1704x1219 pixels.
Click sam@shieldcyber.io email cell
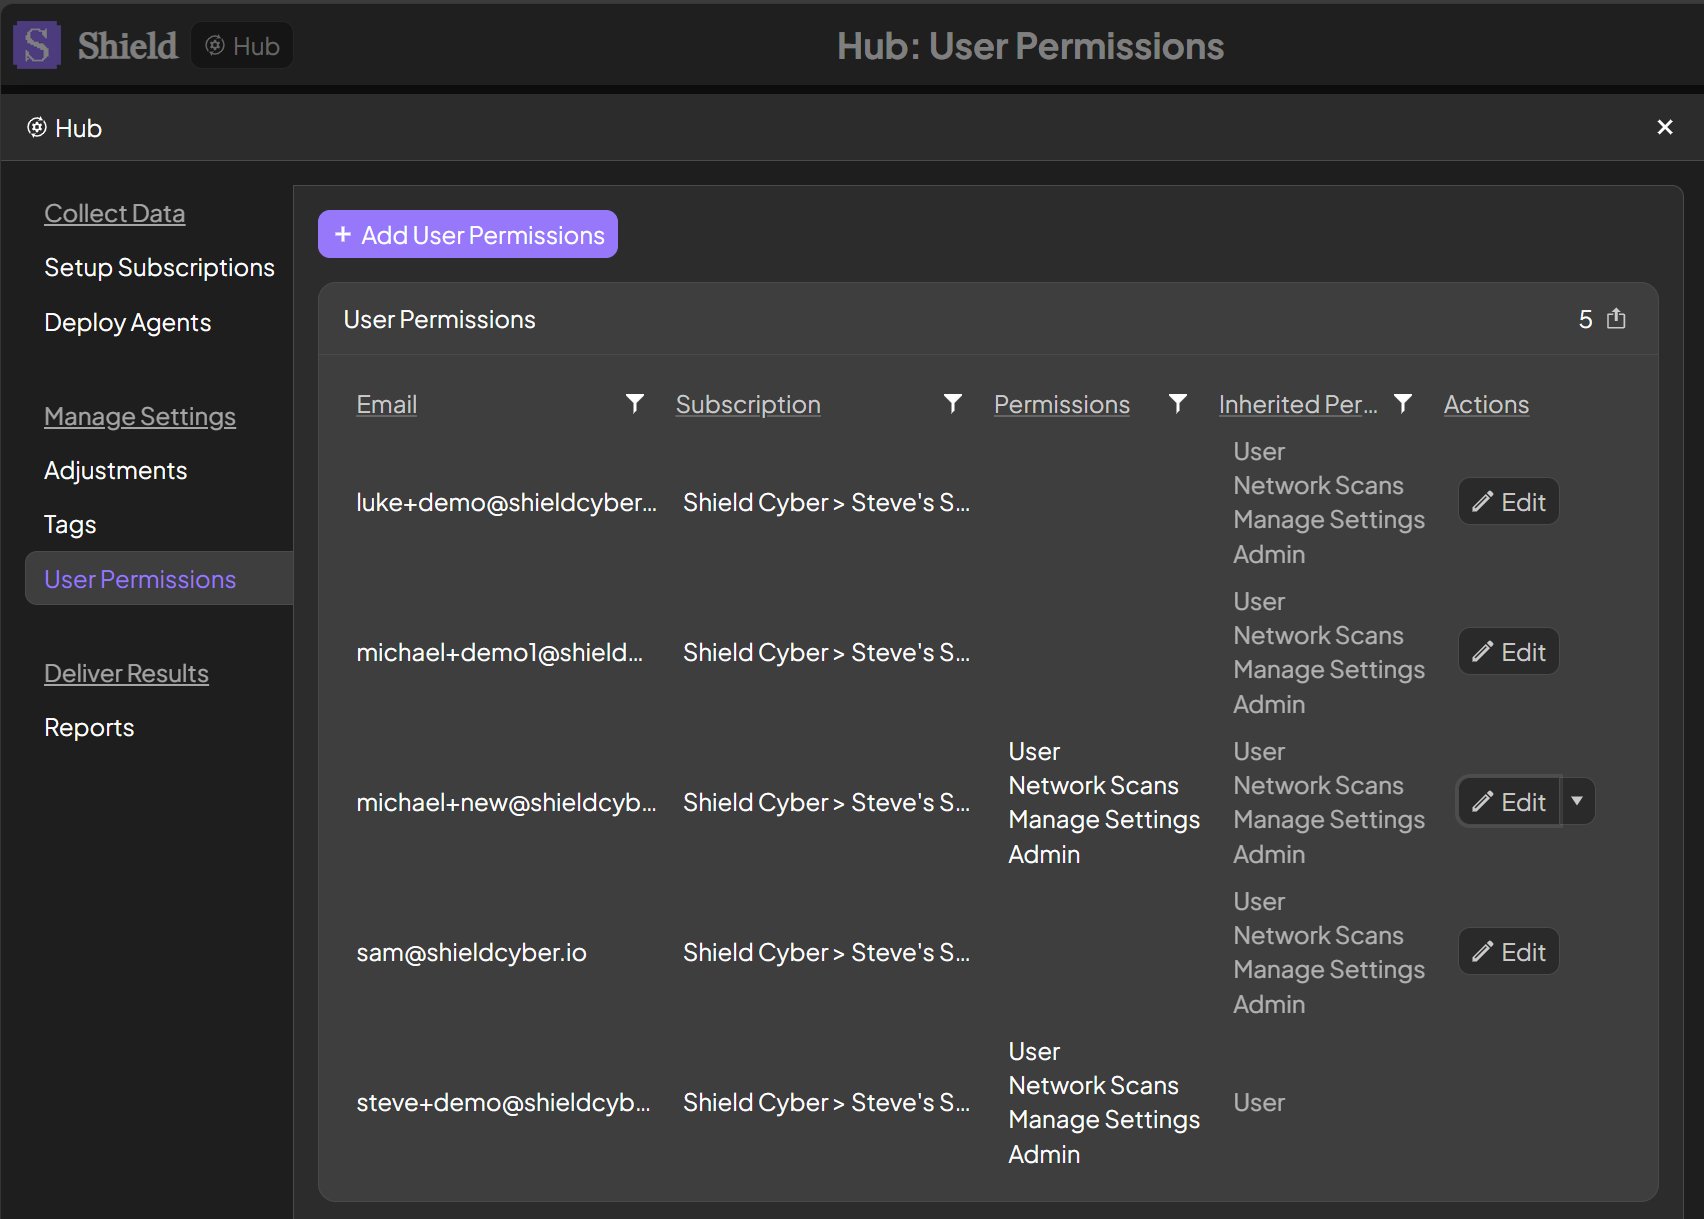[x=471, y=952]
